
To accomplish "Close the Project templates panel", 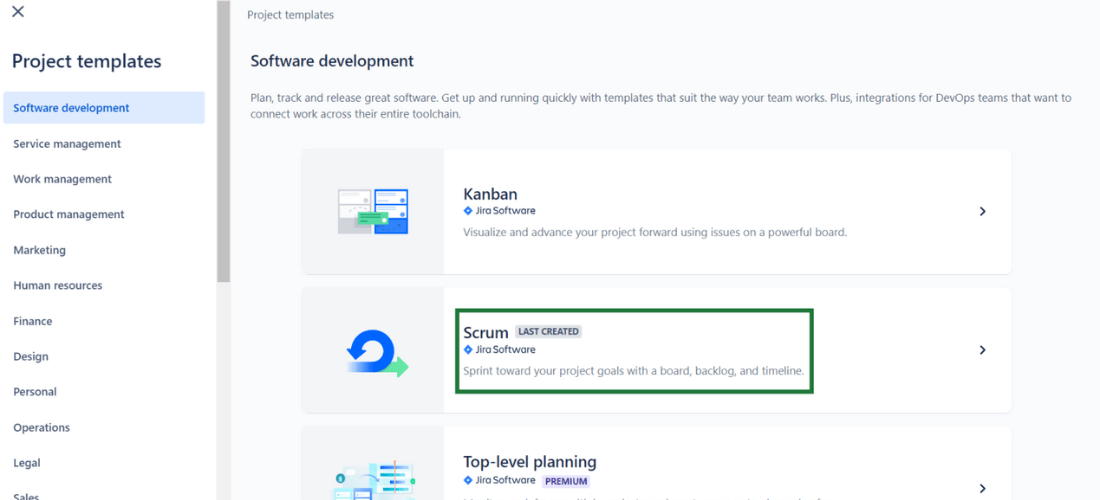I will pyautogui.click(x=18, y=11).
